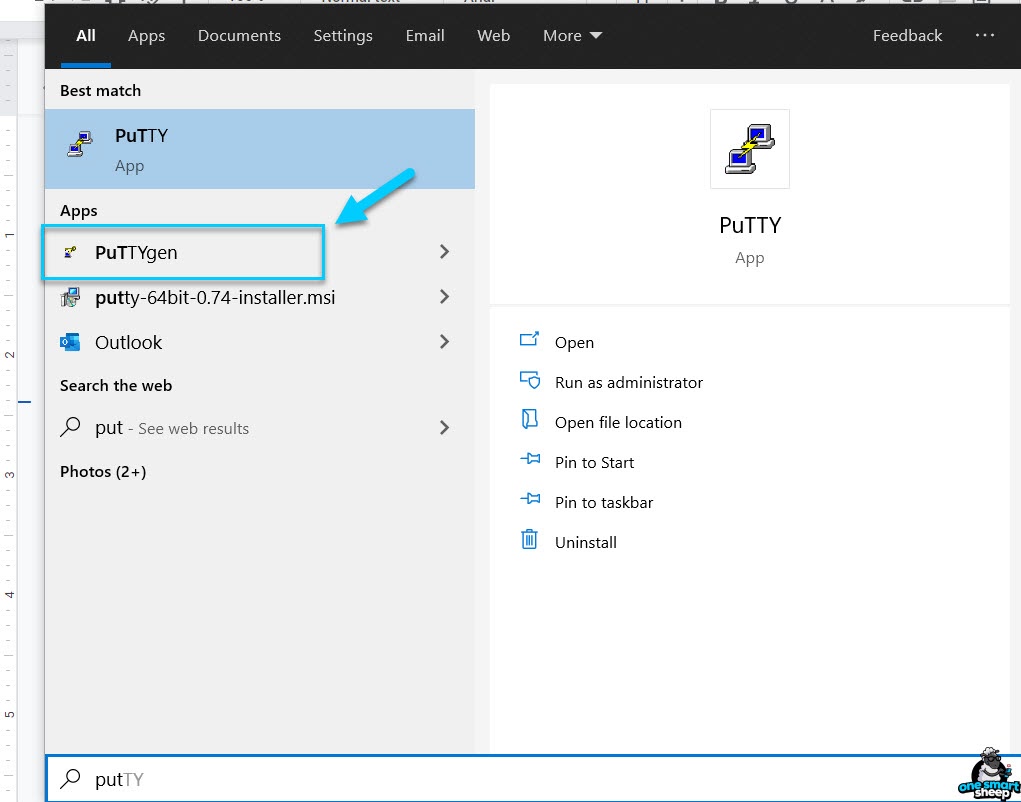The width and height of the screenshot is (1021, 802).
Task: Click the Open action icon
Action: (529, 339)
